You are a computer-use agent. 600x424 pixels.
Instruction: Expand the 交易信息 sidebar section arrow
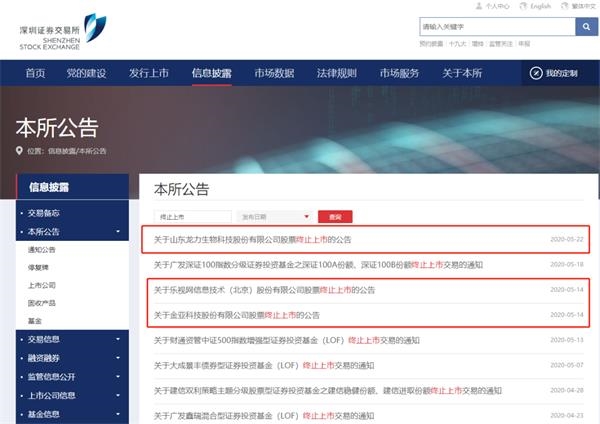coord(118,339)
